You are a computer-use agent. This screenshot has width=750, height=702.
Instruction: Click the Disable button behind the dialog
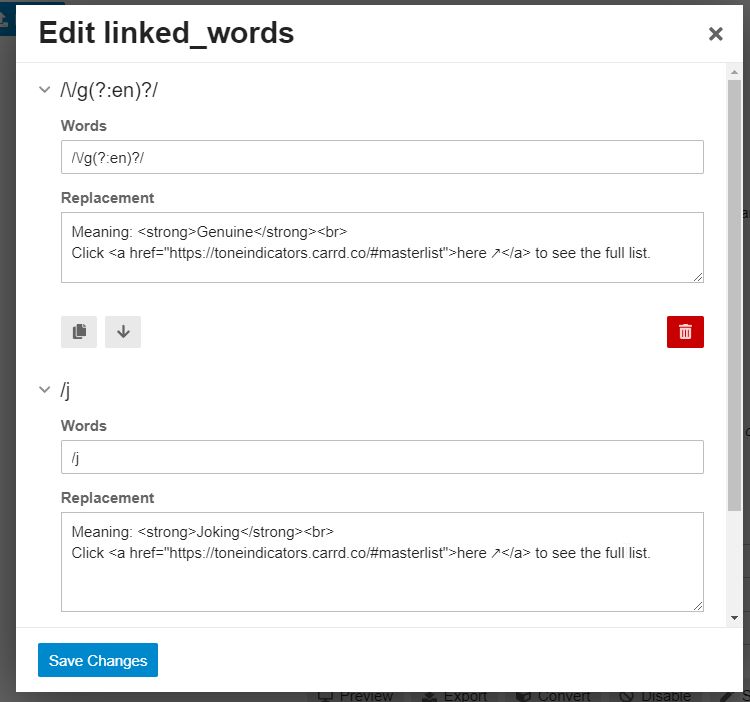(655, 696)
